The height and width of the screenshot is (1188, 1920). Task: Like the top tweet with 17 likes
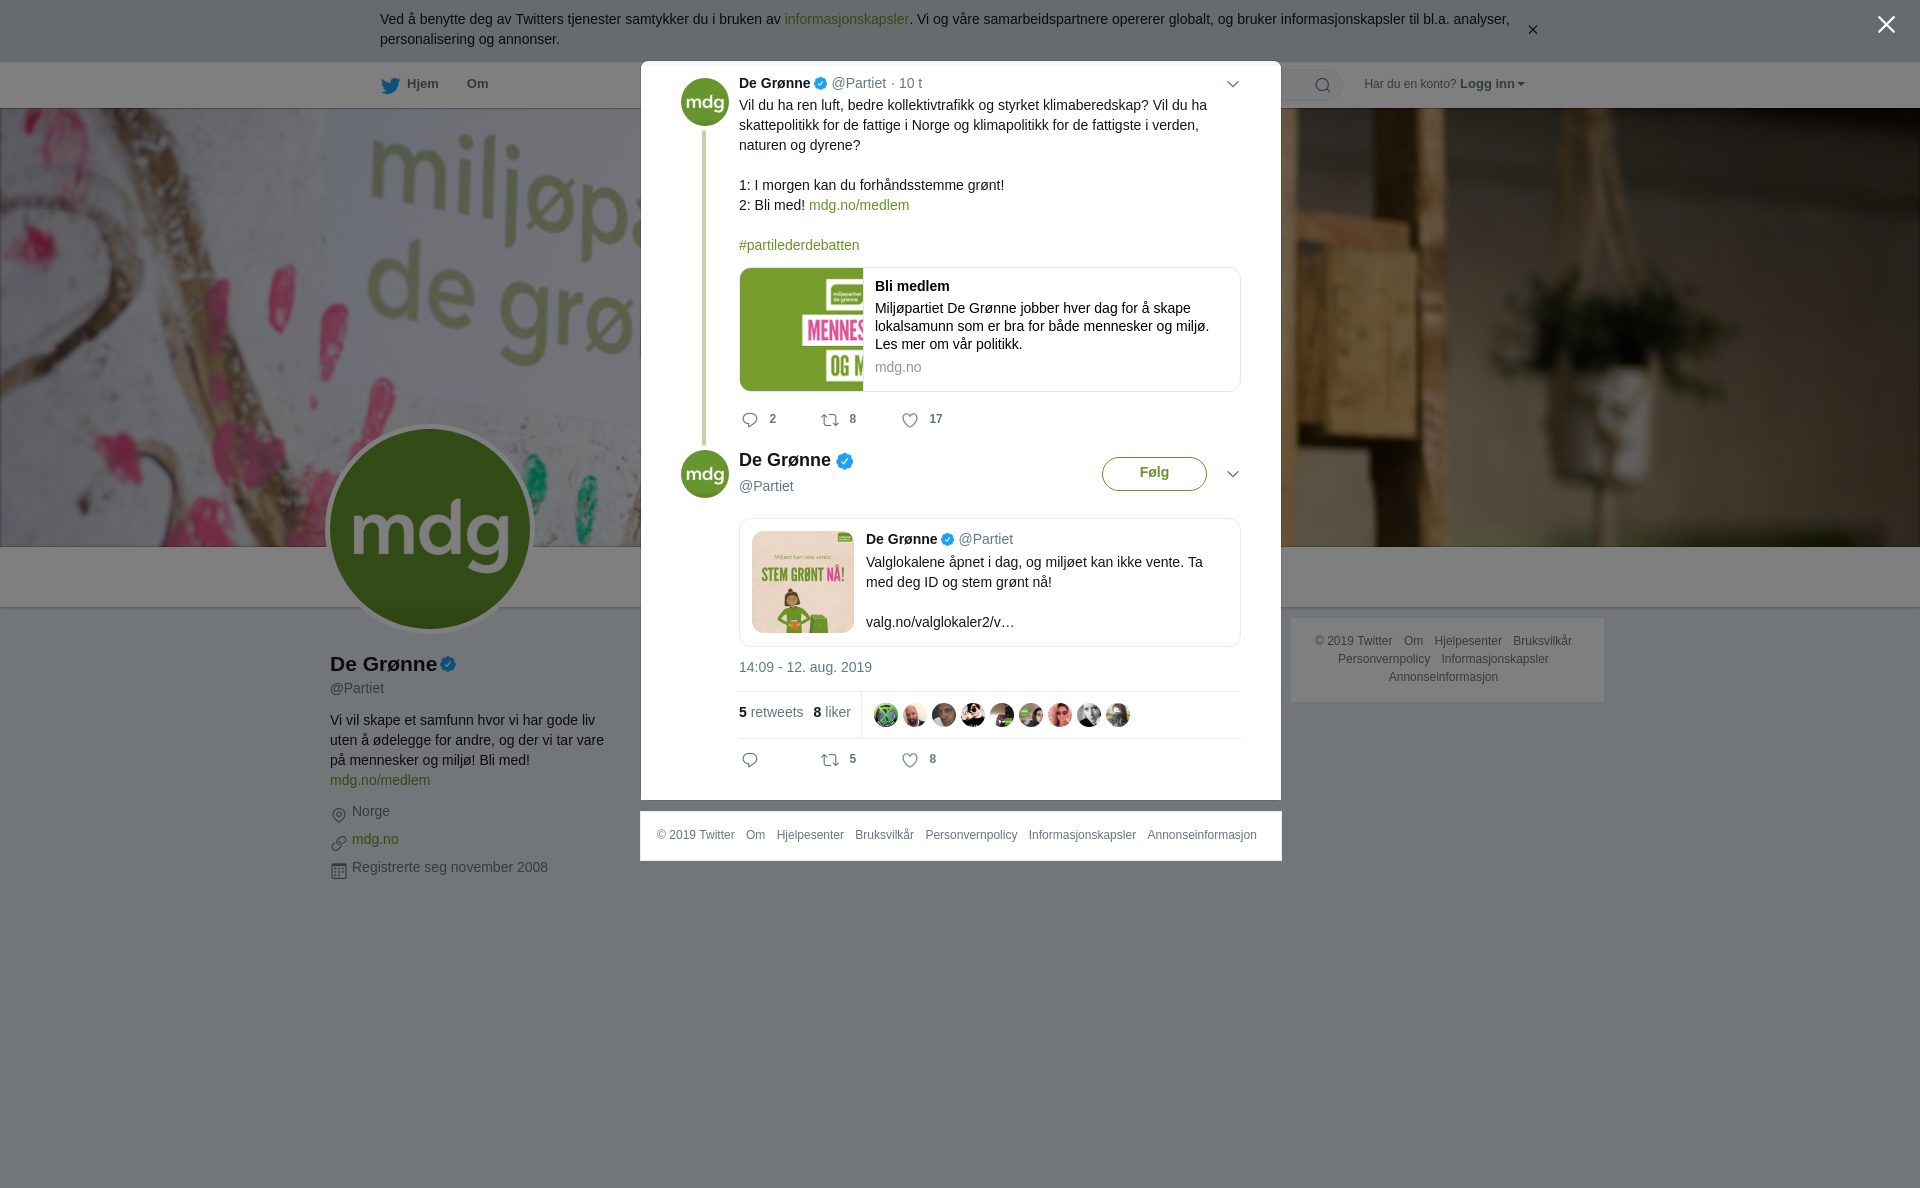pyautogui.click(x=910, y=420)
